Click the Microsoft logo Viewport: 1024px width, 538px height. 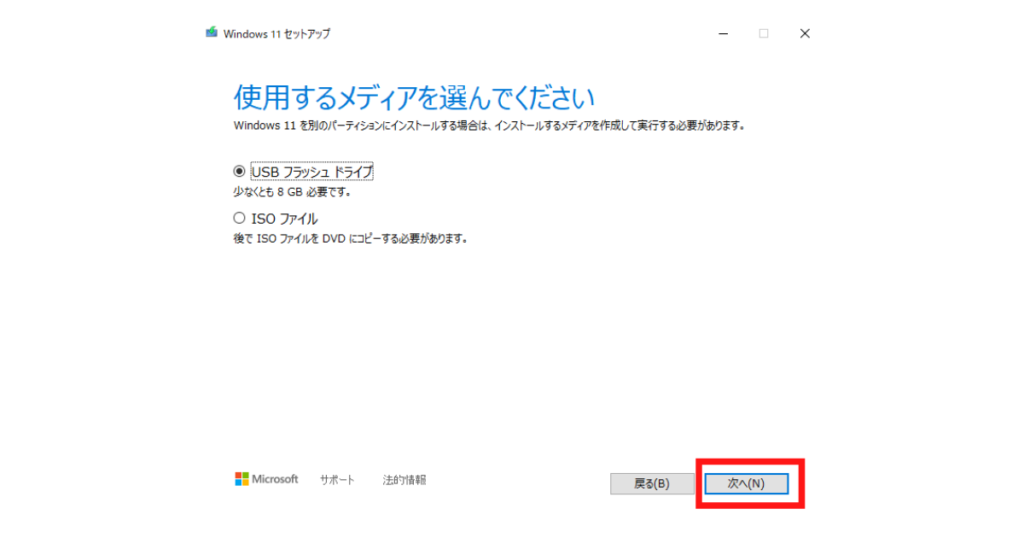point(266,479)
